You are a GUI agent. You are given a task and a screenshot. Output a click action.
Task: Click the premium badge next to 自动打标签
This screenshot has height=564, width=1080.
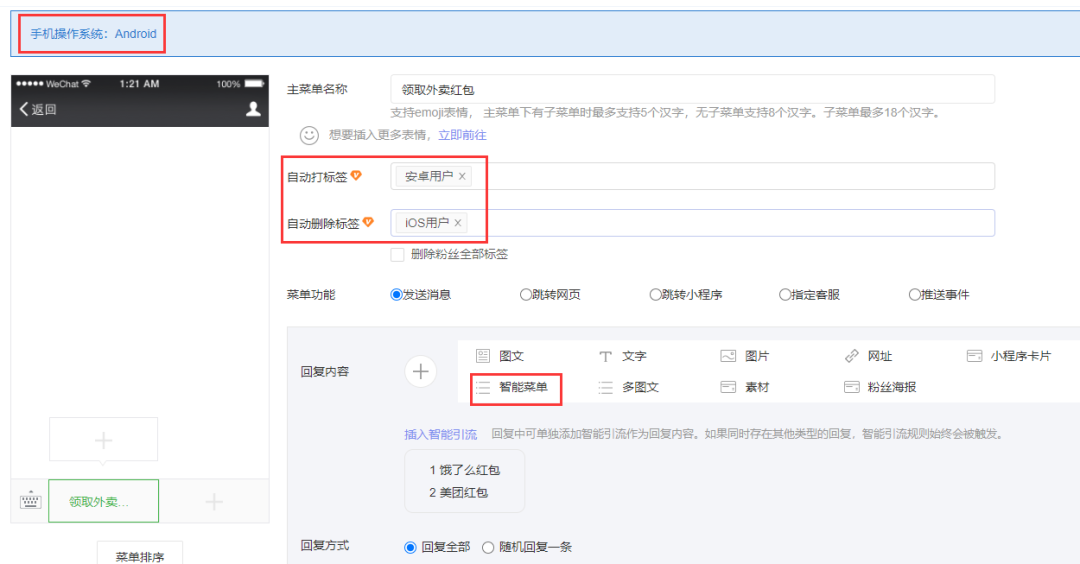(356, 176)
